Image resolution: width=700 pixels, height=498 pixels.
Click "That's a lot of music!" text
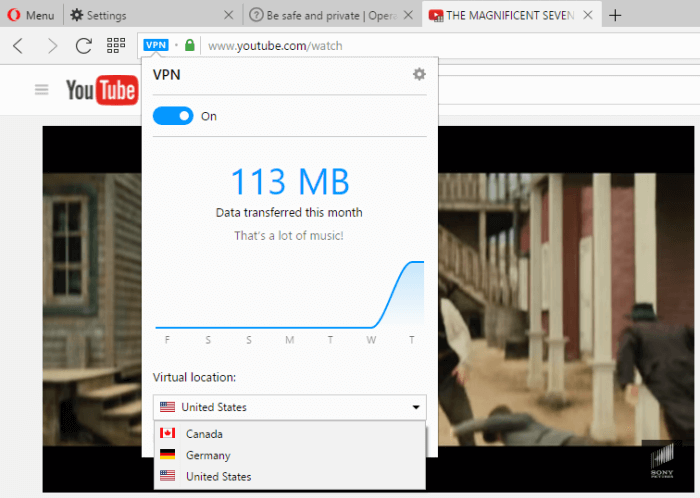289,236
